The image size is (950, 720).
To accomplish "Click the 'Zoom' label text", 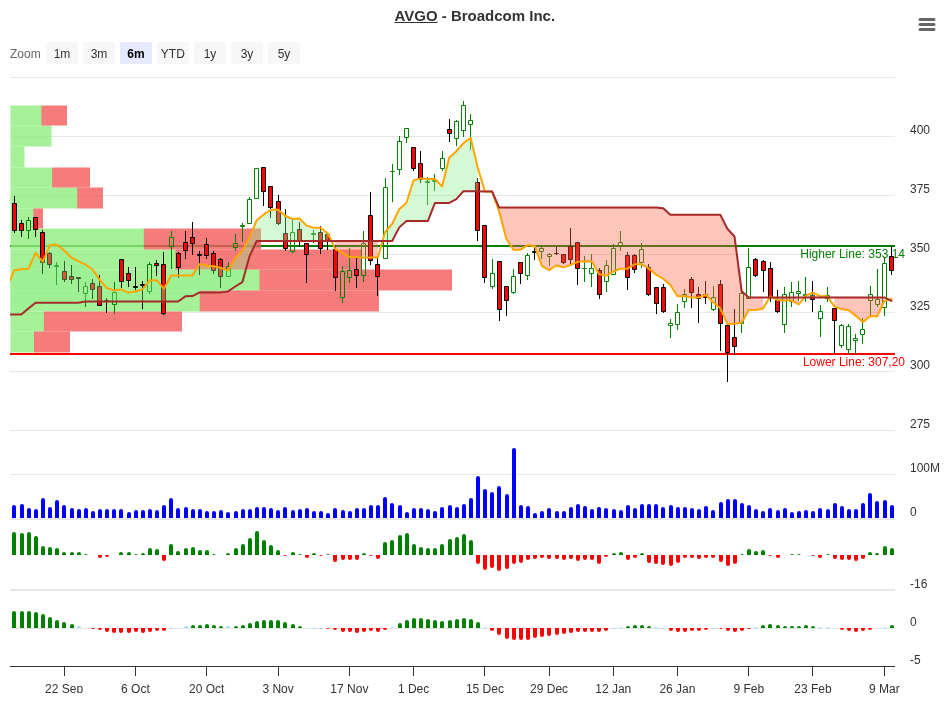I will coord(25,53).
